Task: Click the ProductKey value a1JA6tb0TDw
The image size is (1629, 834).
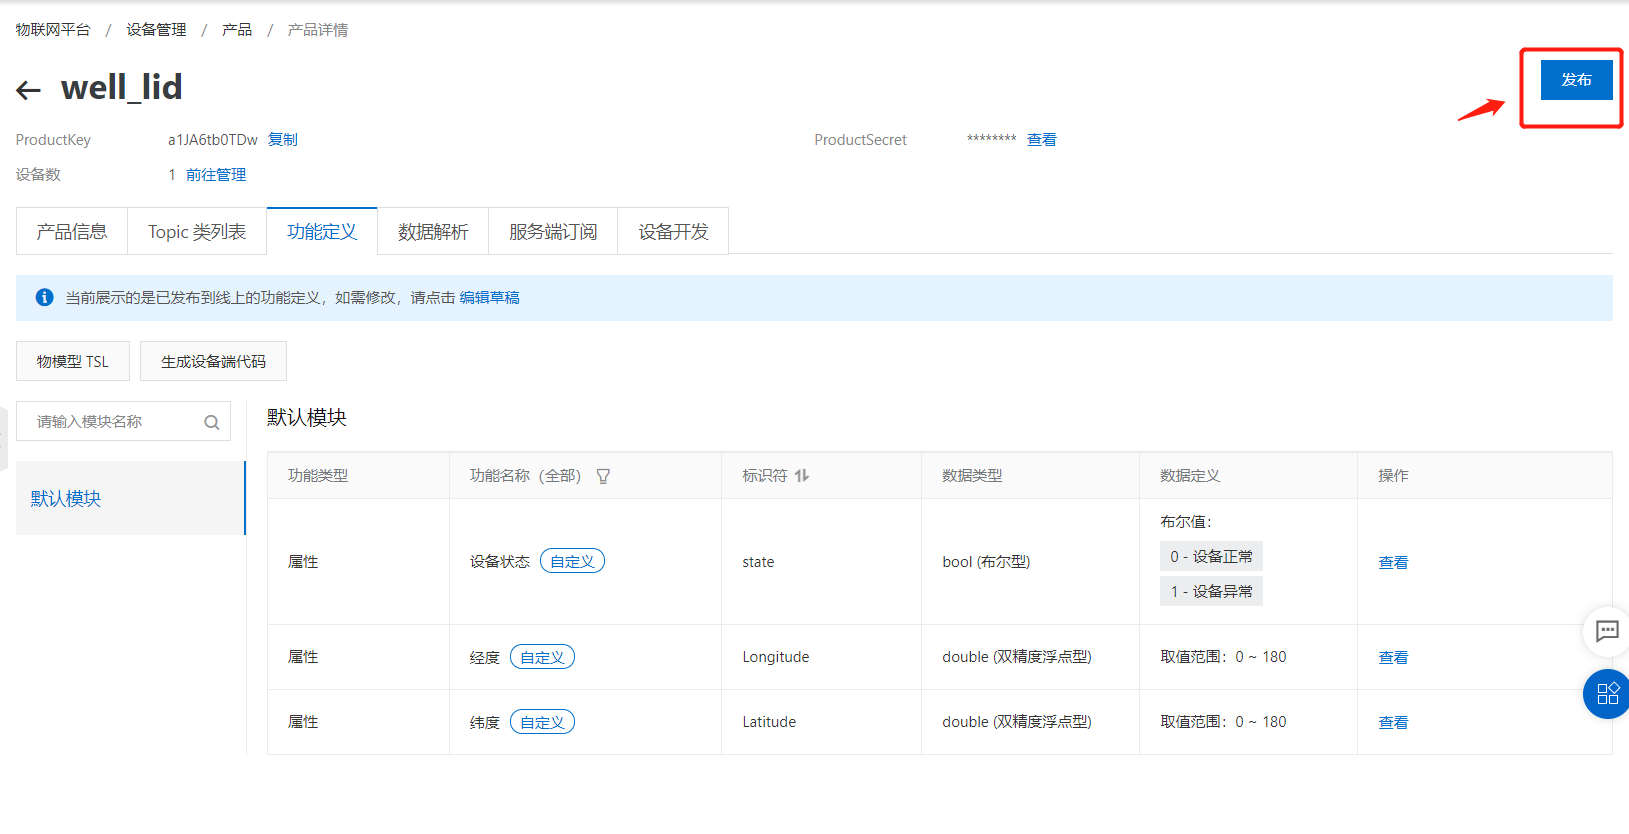Action: pyautogui.click(x=213, y=140)
